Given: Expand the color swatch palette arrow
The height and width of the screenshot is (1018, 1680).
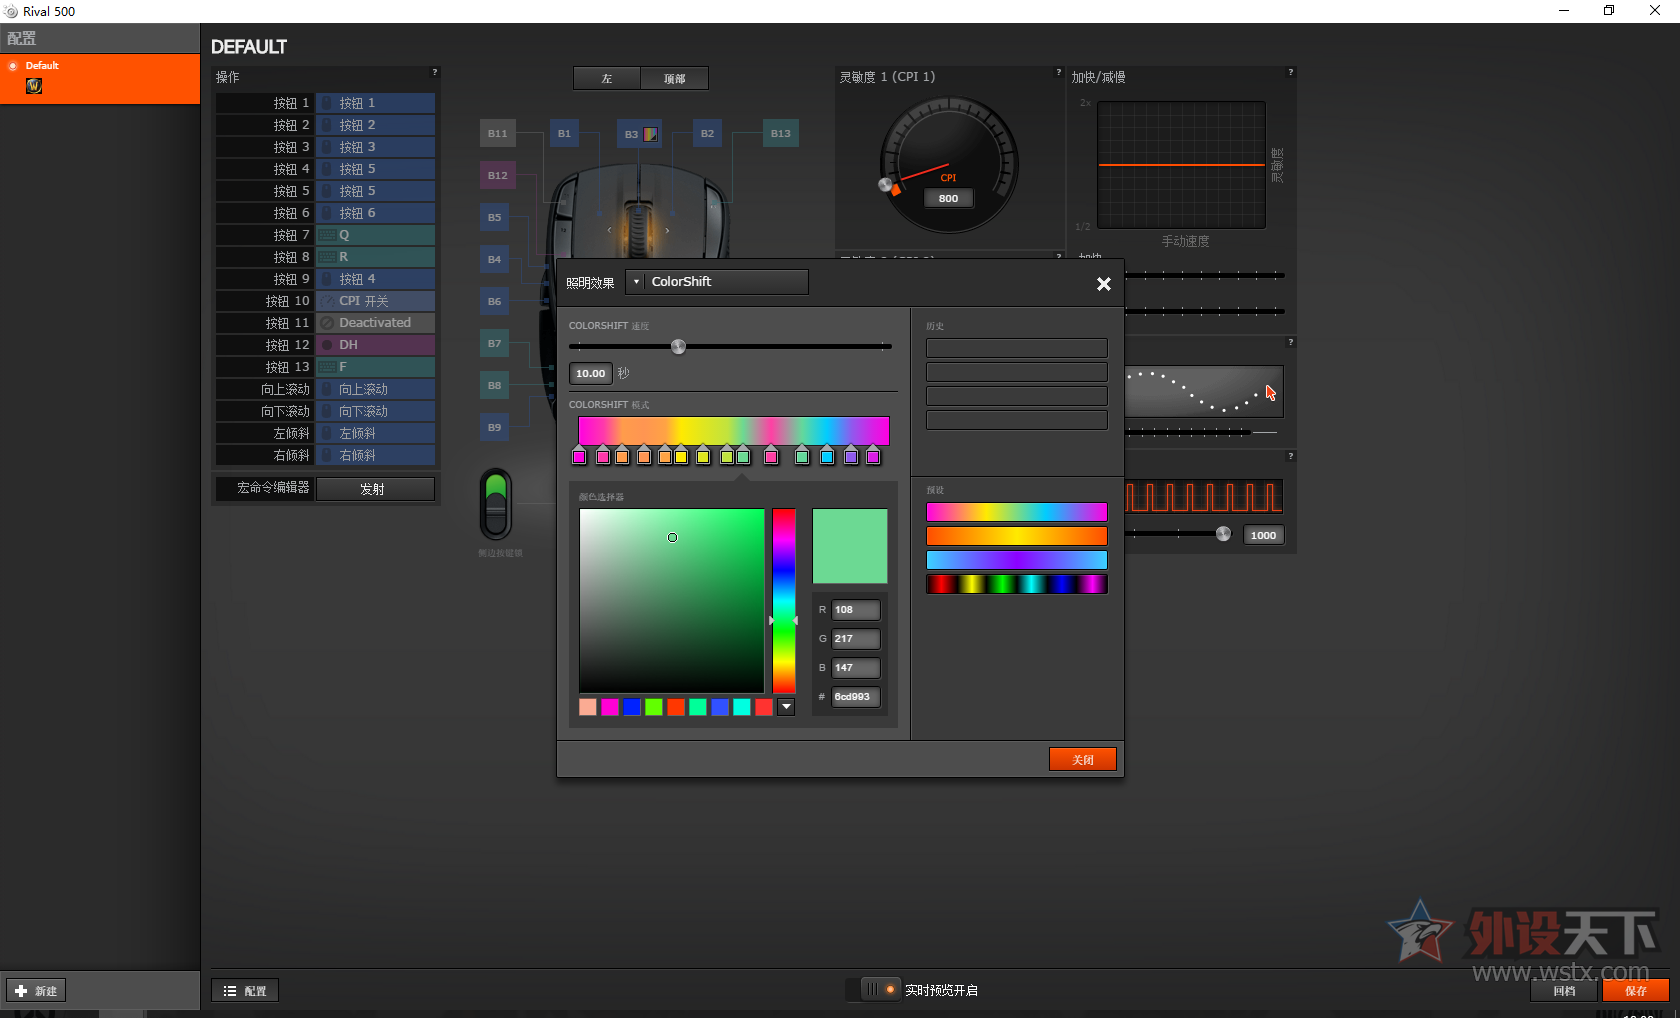Looking at the screenshot, I should 786,707.
